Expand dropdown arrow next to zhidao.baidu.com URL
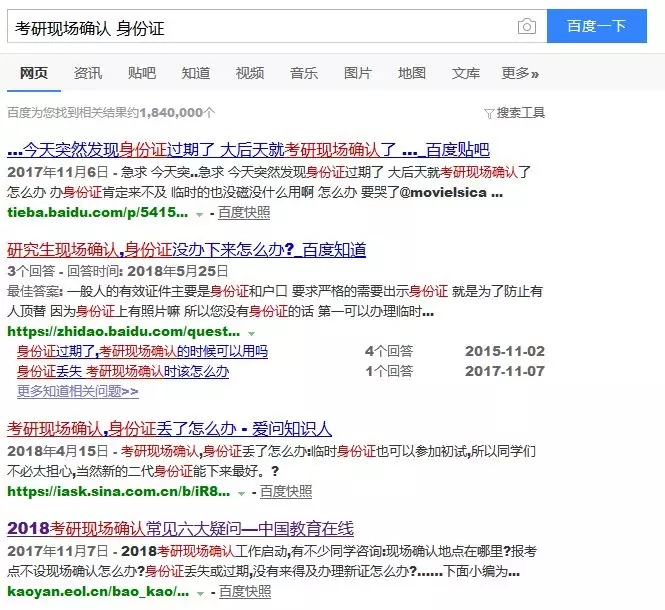This screenshot has width=665, height=610. click(251, 332)
